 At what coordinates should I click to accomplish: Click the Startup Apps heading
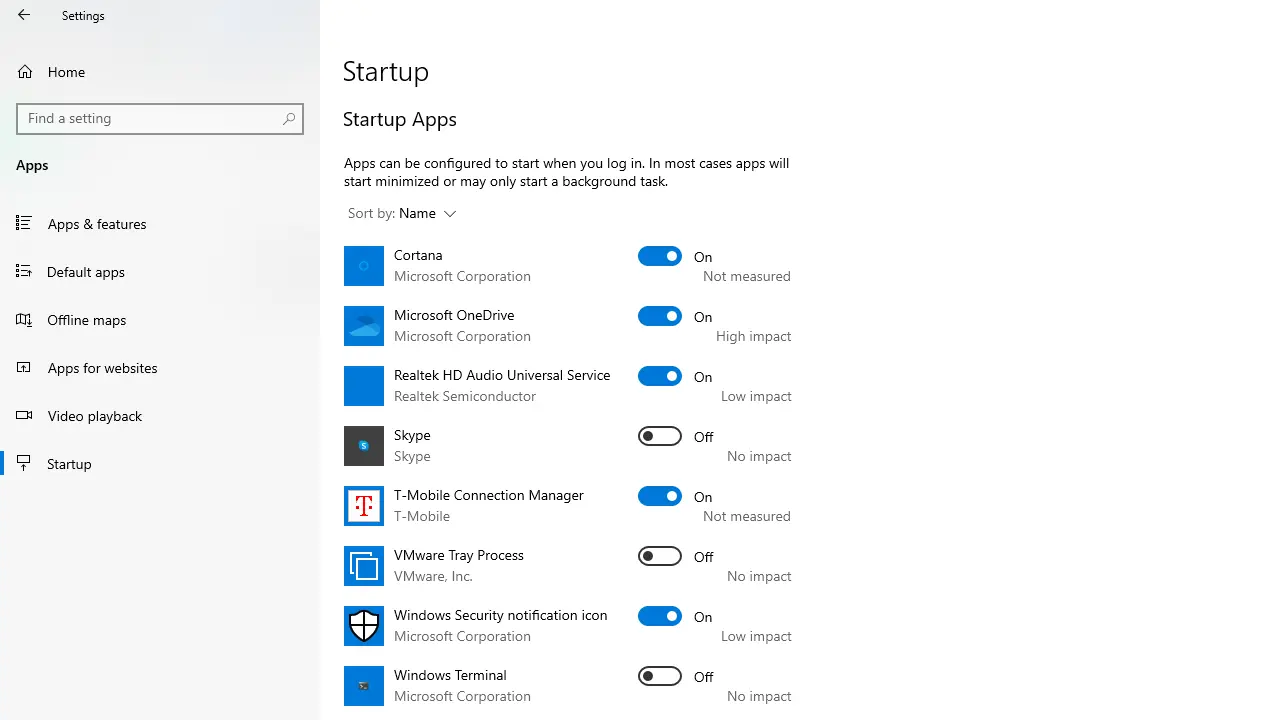(x=400, y=119)
